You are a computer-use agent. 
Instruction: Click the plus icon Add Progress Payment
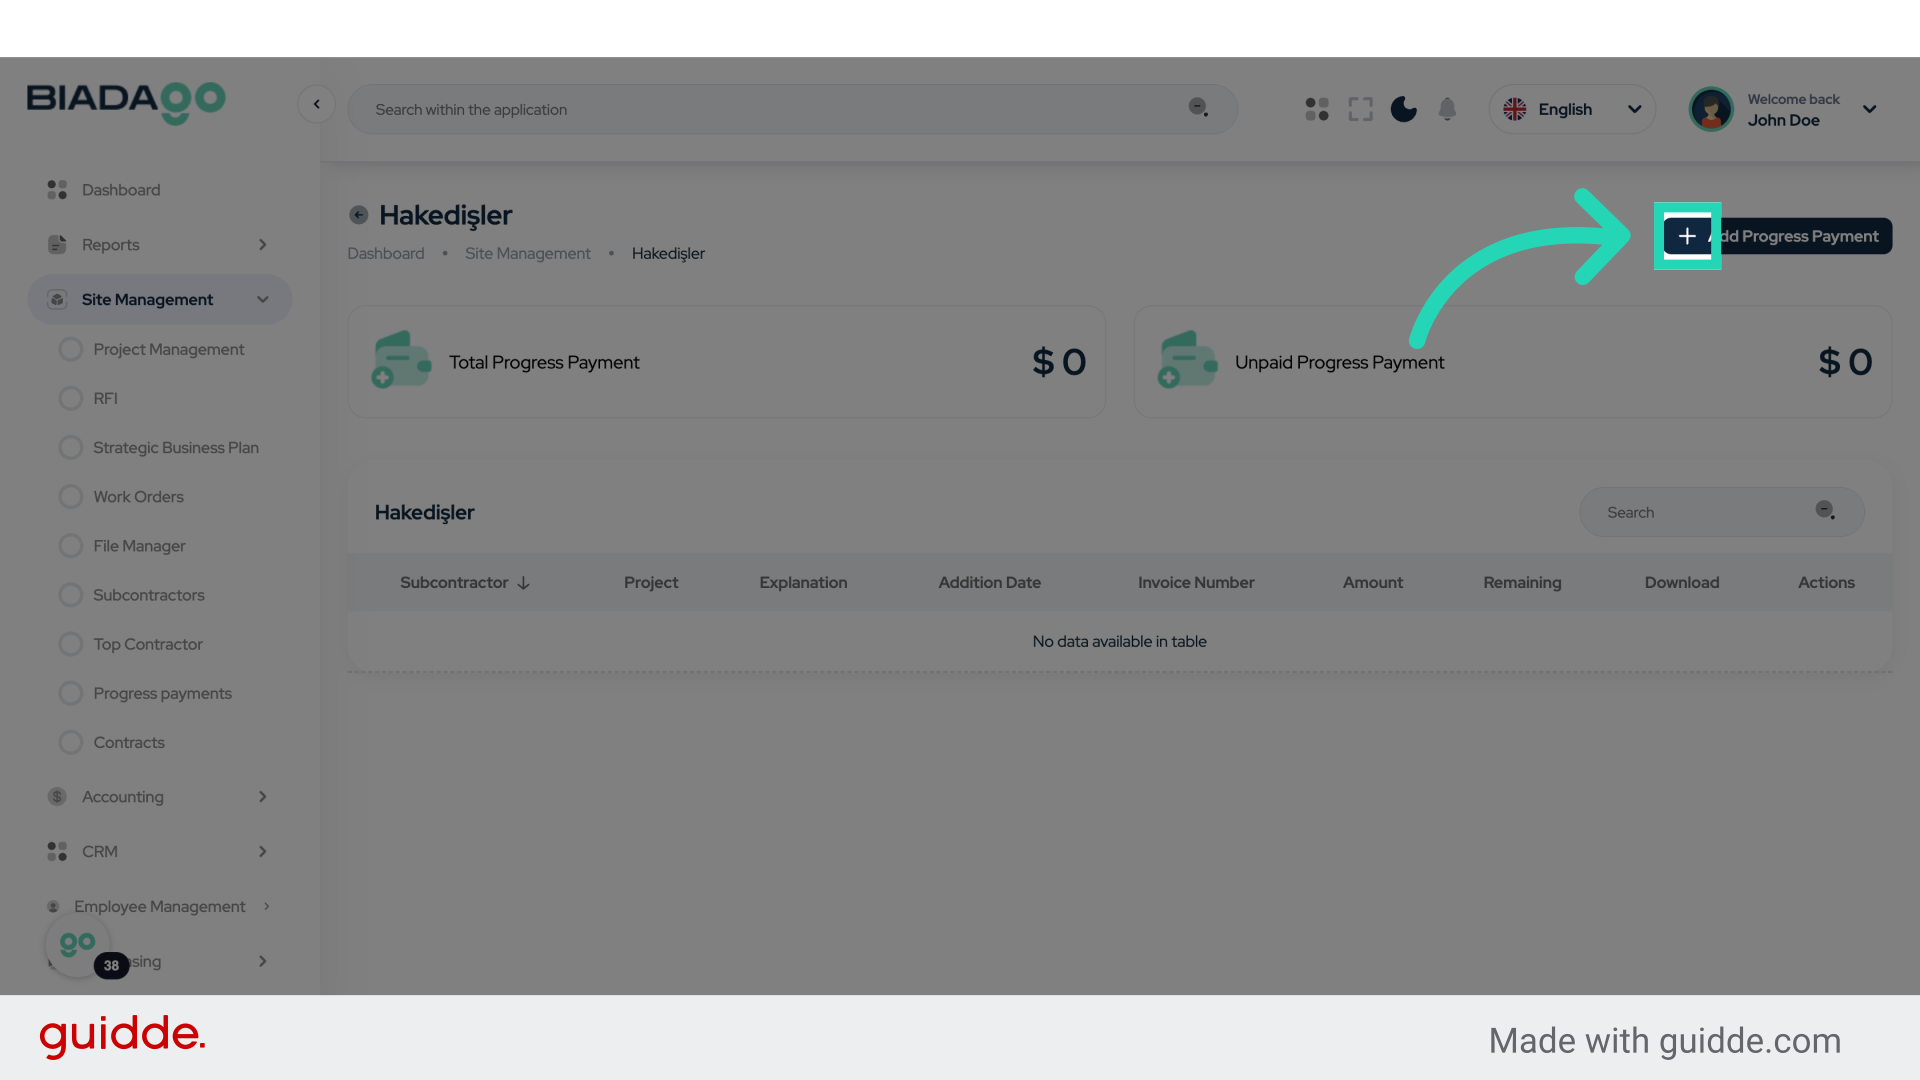click(1687, 236)
